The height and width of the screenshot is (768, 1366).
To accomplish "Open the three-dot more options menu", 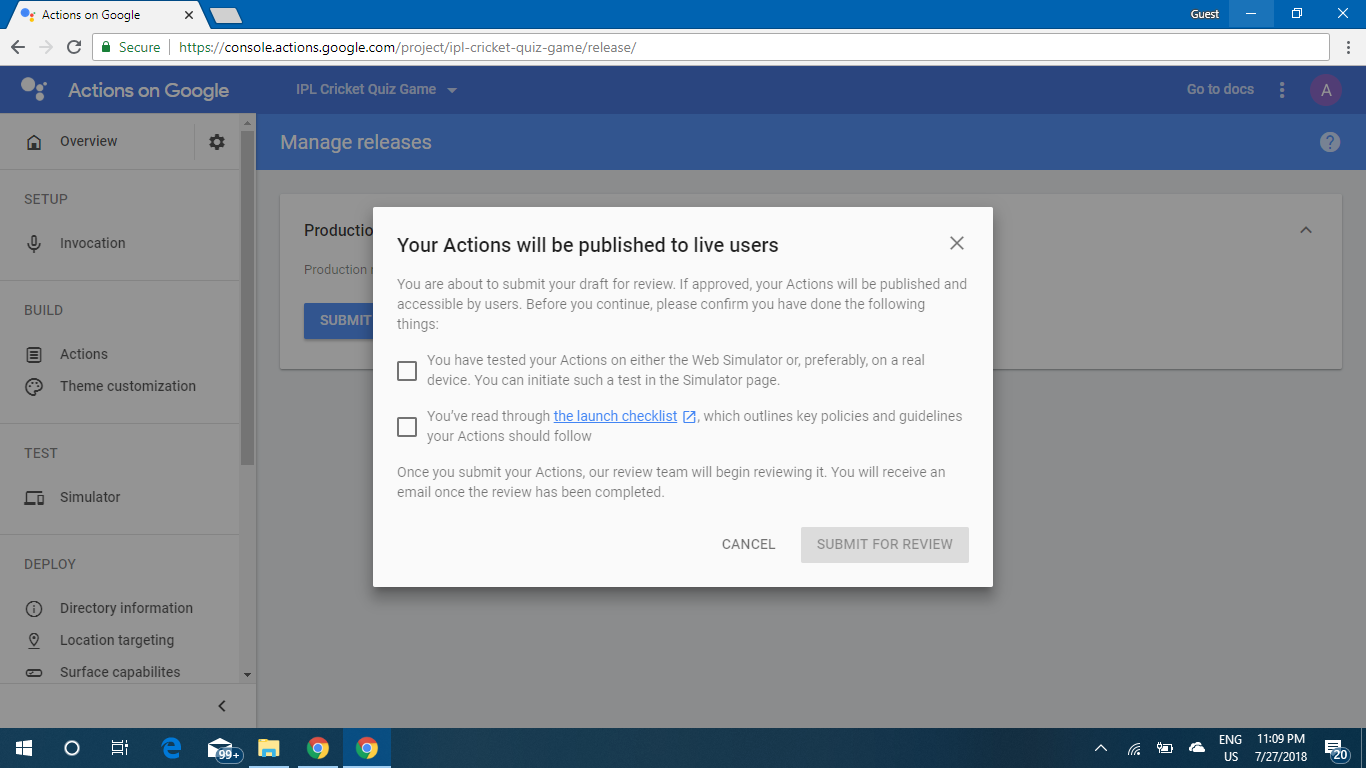I will click(x=1282, y=90).
